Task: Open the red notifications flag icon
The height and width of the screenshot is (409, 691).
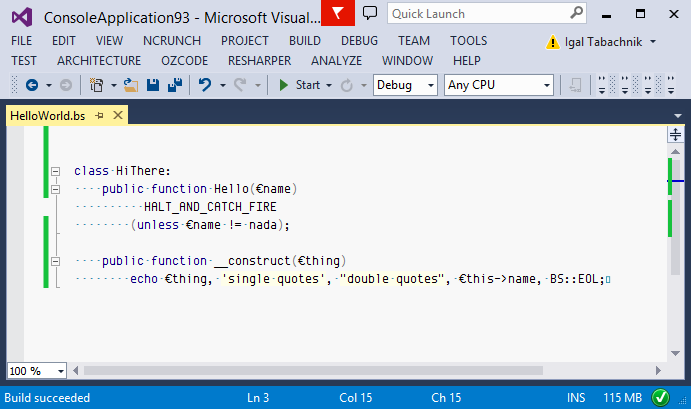Action: tap(337, 14)
